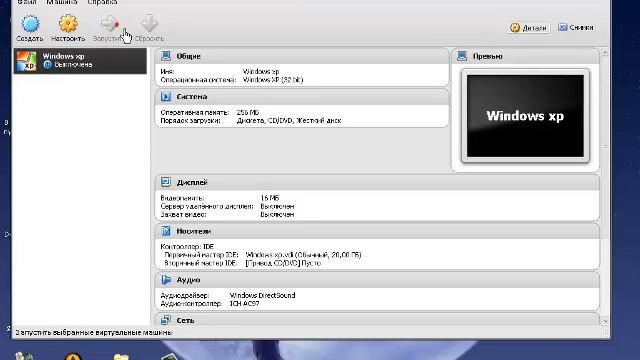Switch to the Снимки snapshots button
This screenshot has width=640, height=360.
(x=576, y=27)
